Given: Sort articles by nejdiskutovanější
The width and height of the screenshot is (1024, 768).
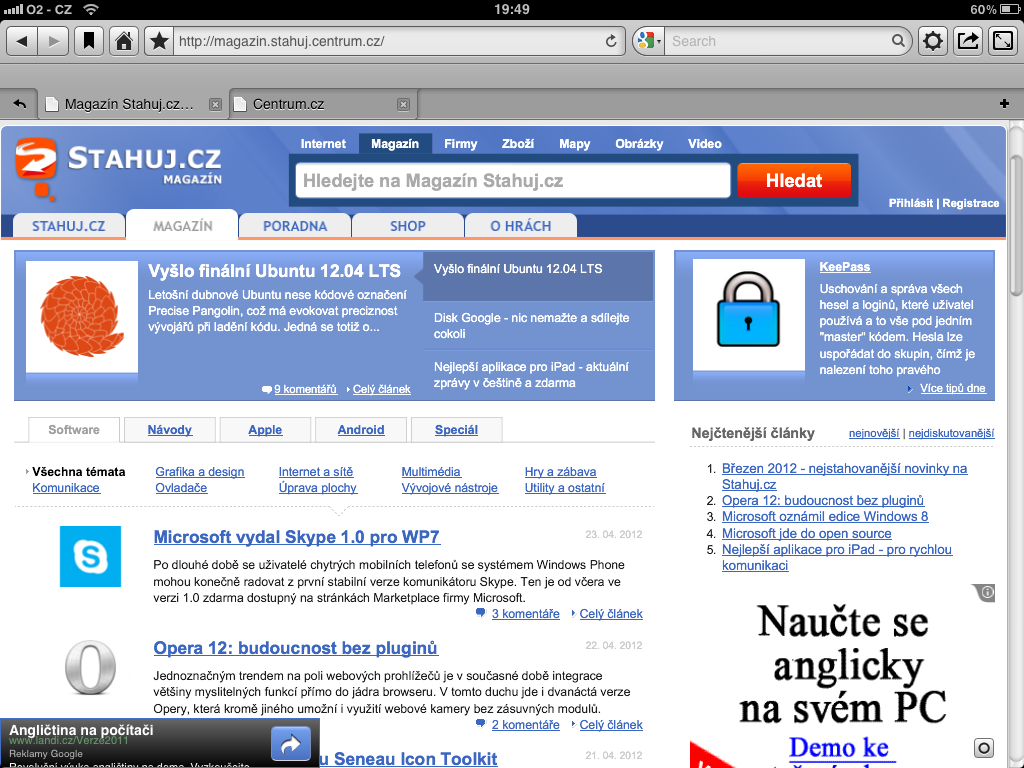Looking at the screenshot, I should (x=952, y=433).
